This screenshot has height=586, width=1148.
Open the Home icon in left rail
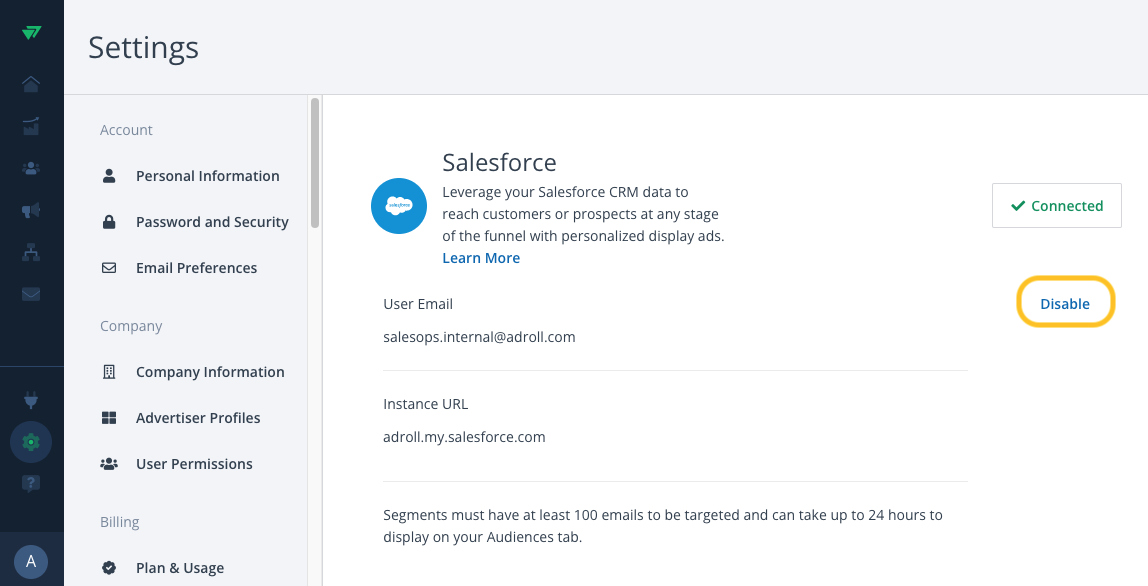(x=31, y=84)
